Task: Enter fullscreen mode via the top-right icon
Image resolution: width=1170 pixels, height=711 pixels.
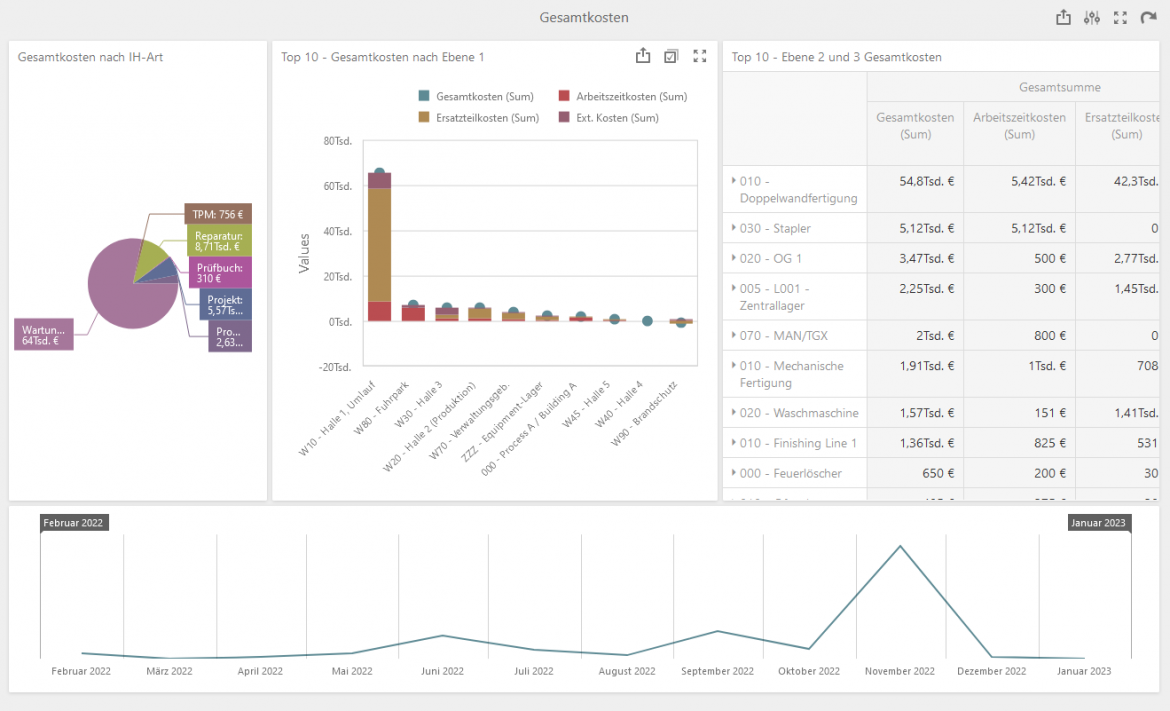Action: (1120, 17)
